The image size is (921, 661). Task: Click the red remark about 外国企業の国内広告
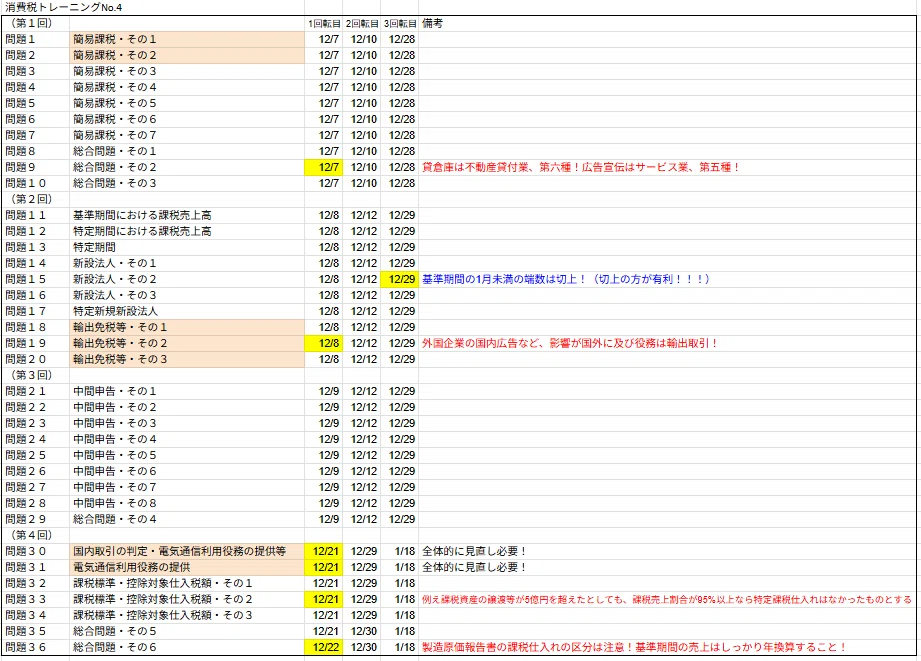pyautogui.click(x=570, y=343)
